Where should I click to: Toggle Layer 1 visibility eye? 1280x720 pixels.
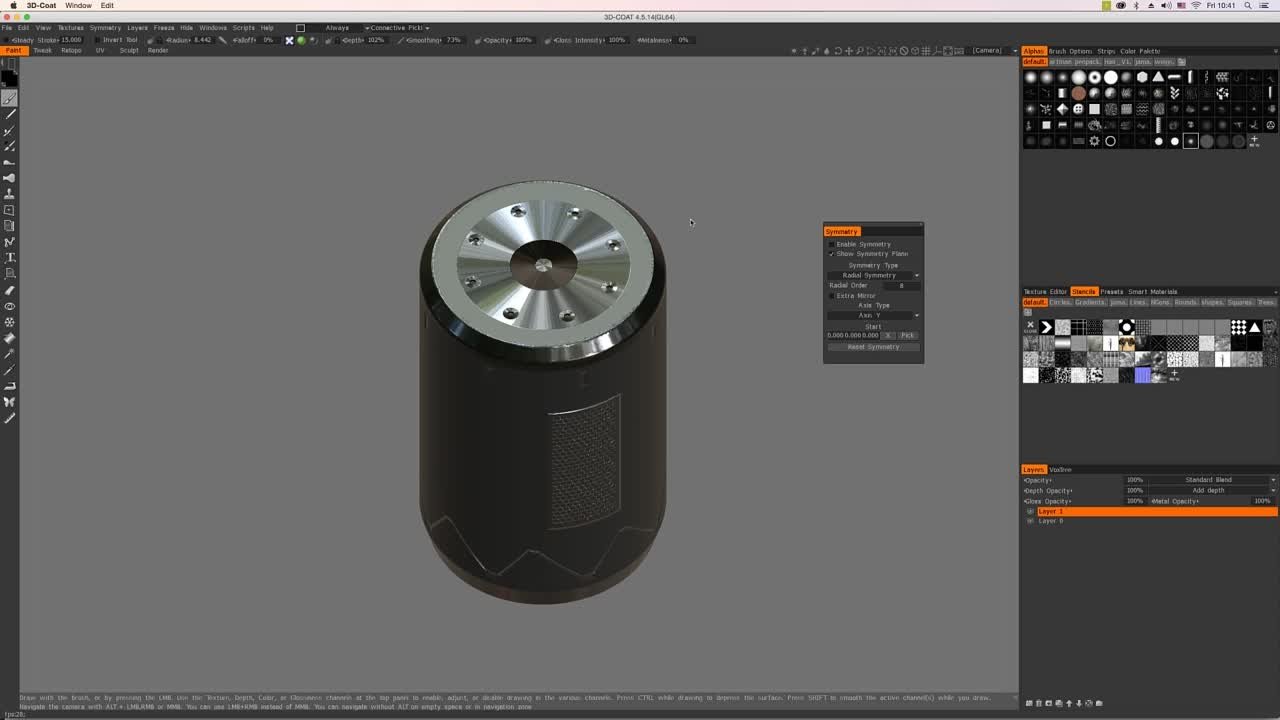[1030, 512]
